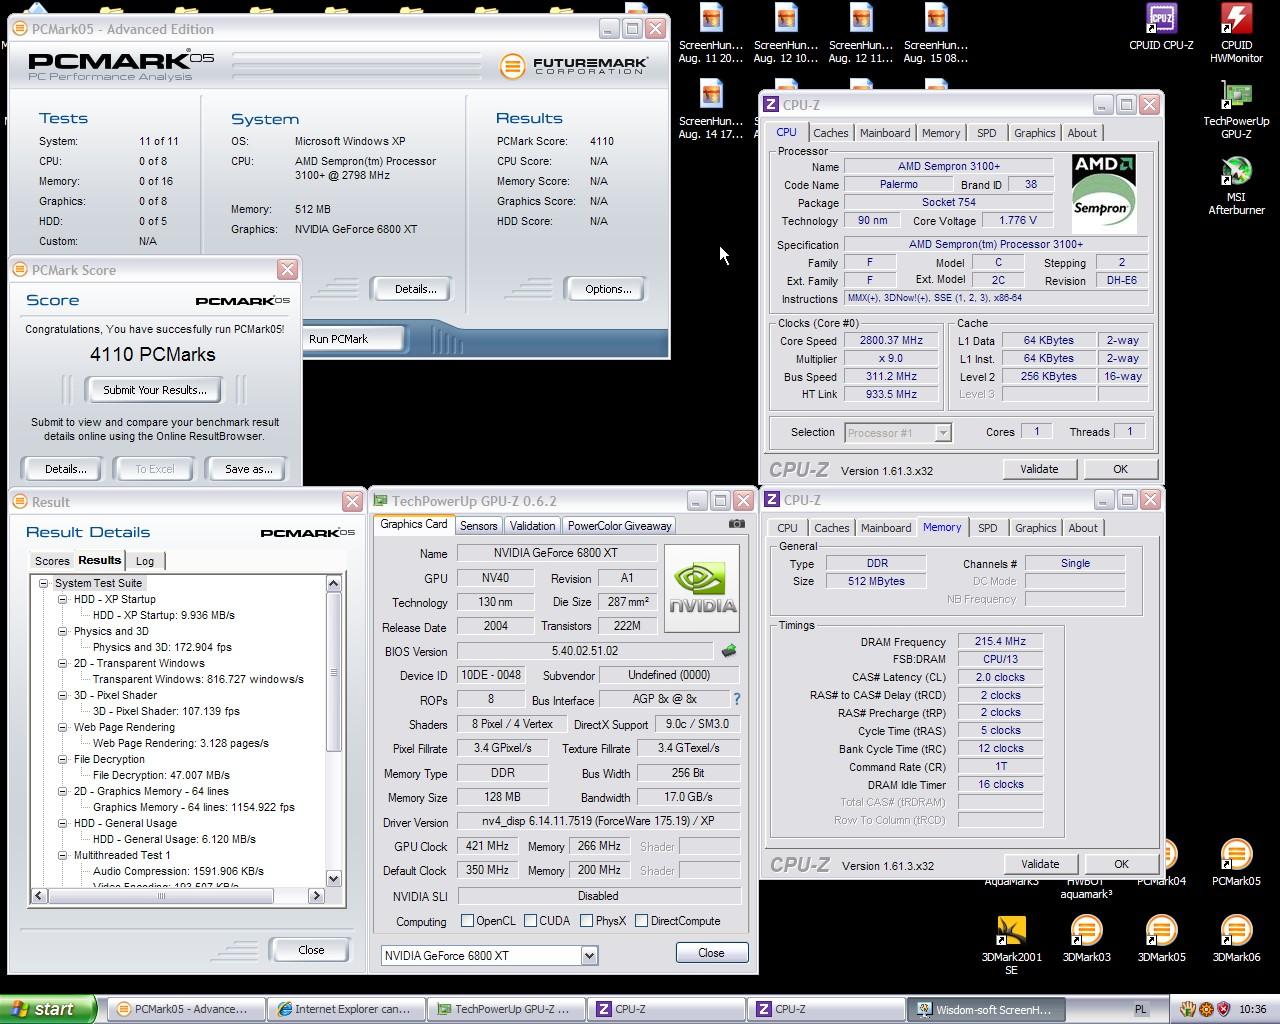Enable the CUDA checkbox in GPU-Z
The image size is (1280, 1024).
[x=530, y=921]
